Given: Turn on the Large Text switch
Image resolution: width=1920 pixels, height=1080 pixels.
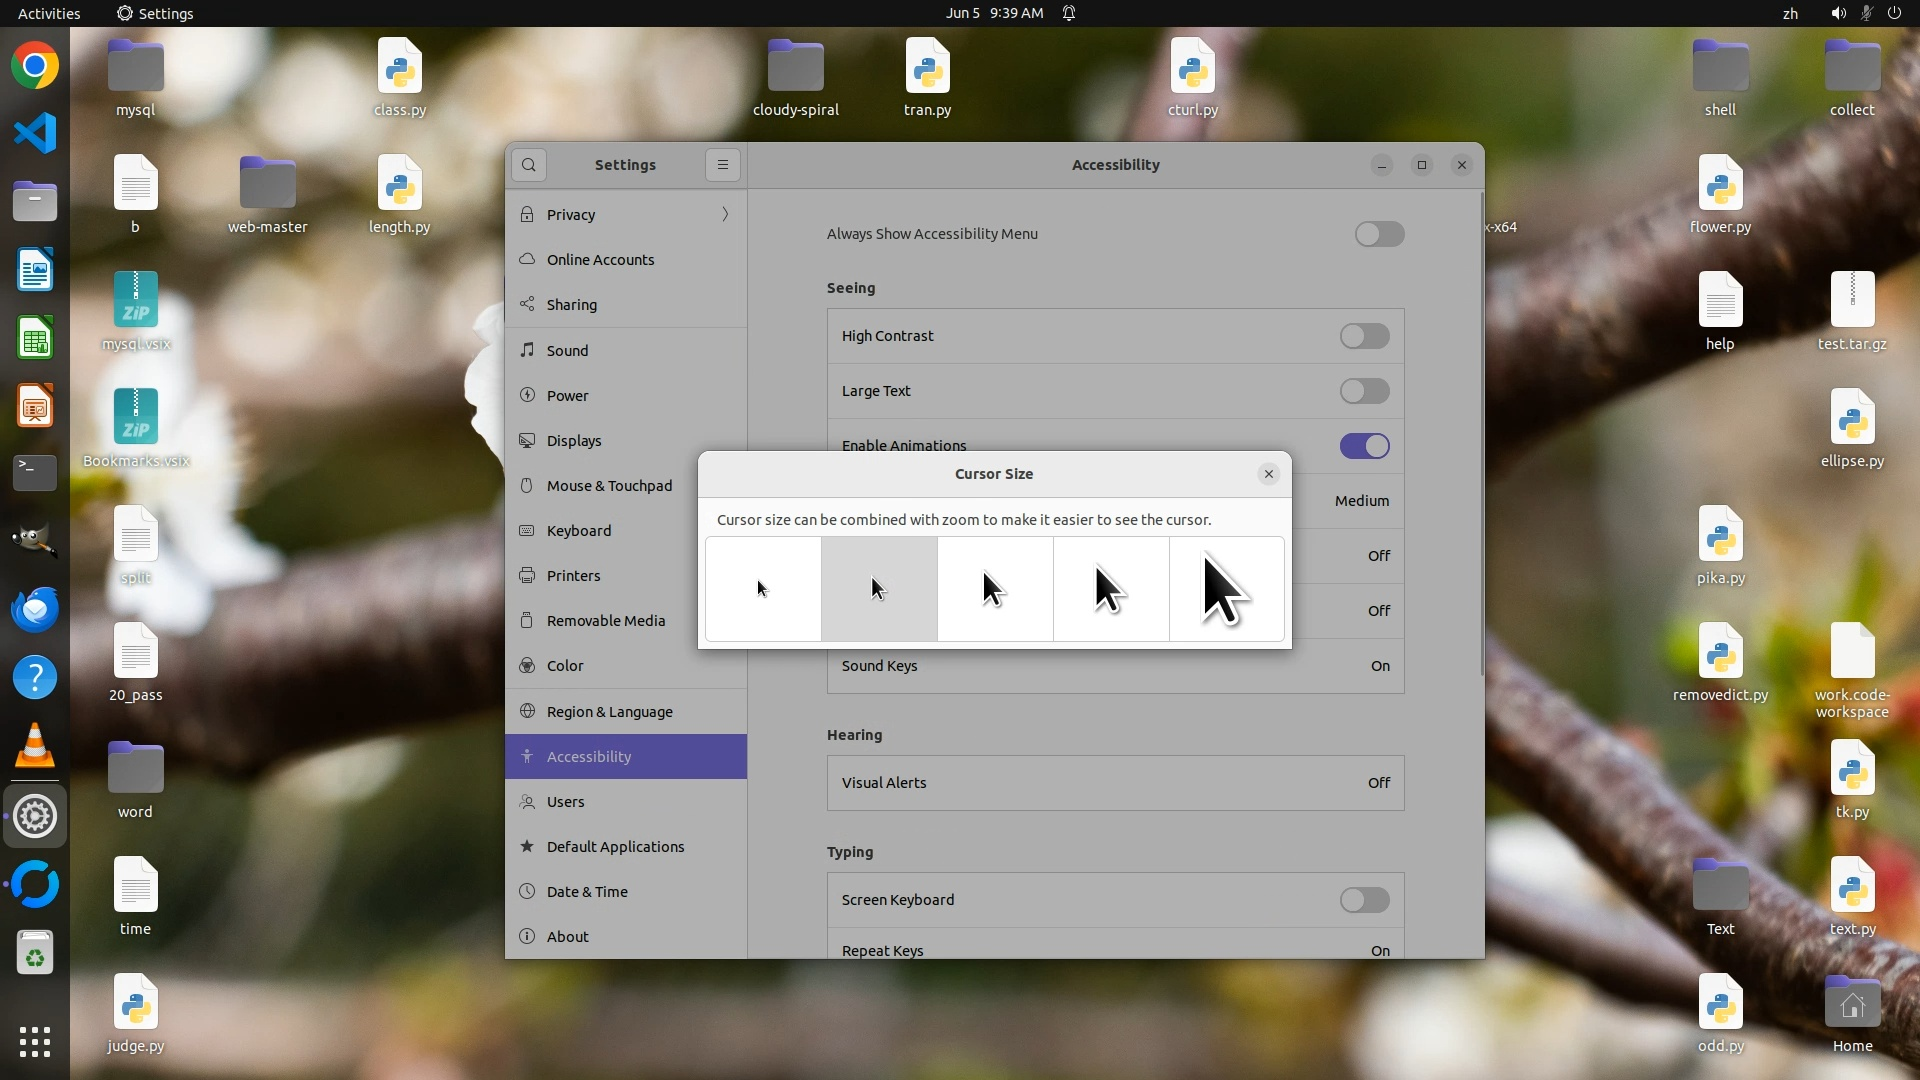Looking at the screenshot, I should (1364, 391).
